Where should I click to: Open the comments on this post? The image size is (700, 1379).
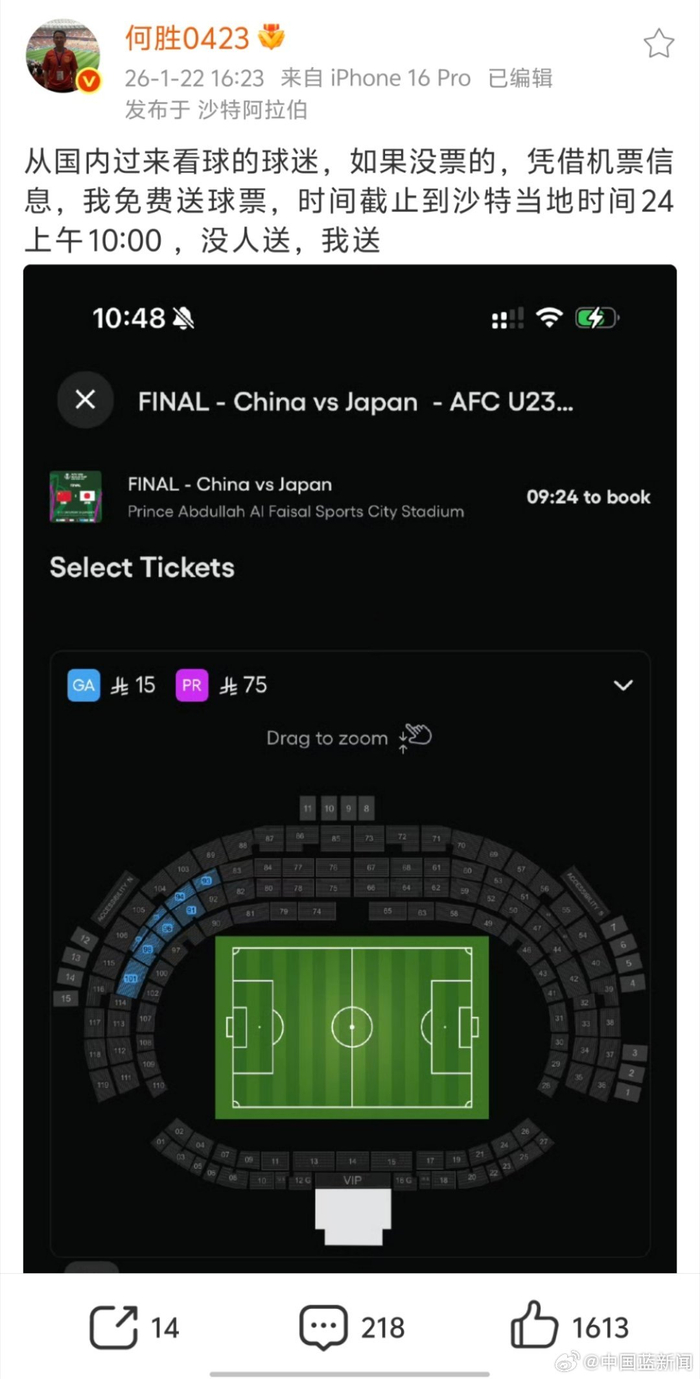tap(323, 1328)
